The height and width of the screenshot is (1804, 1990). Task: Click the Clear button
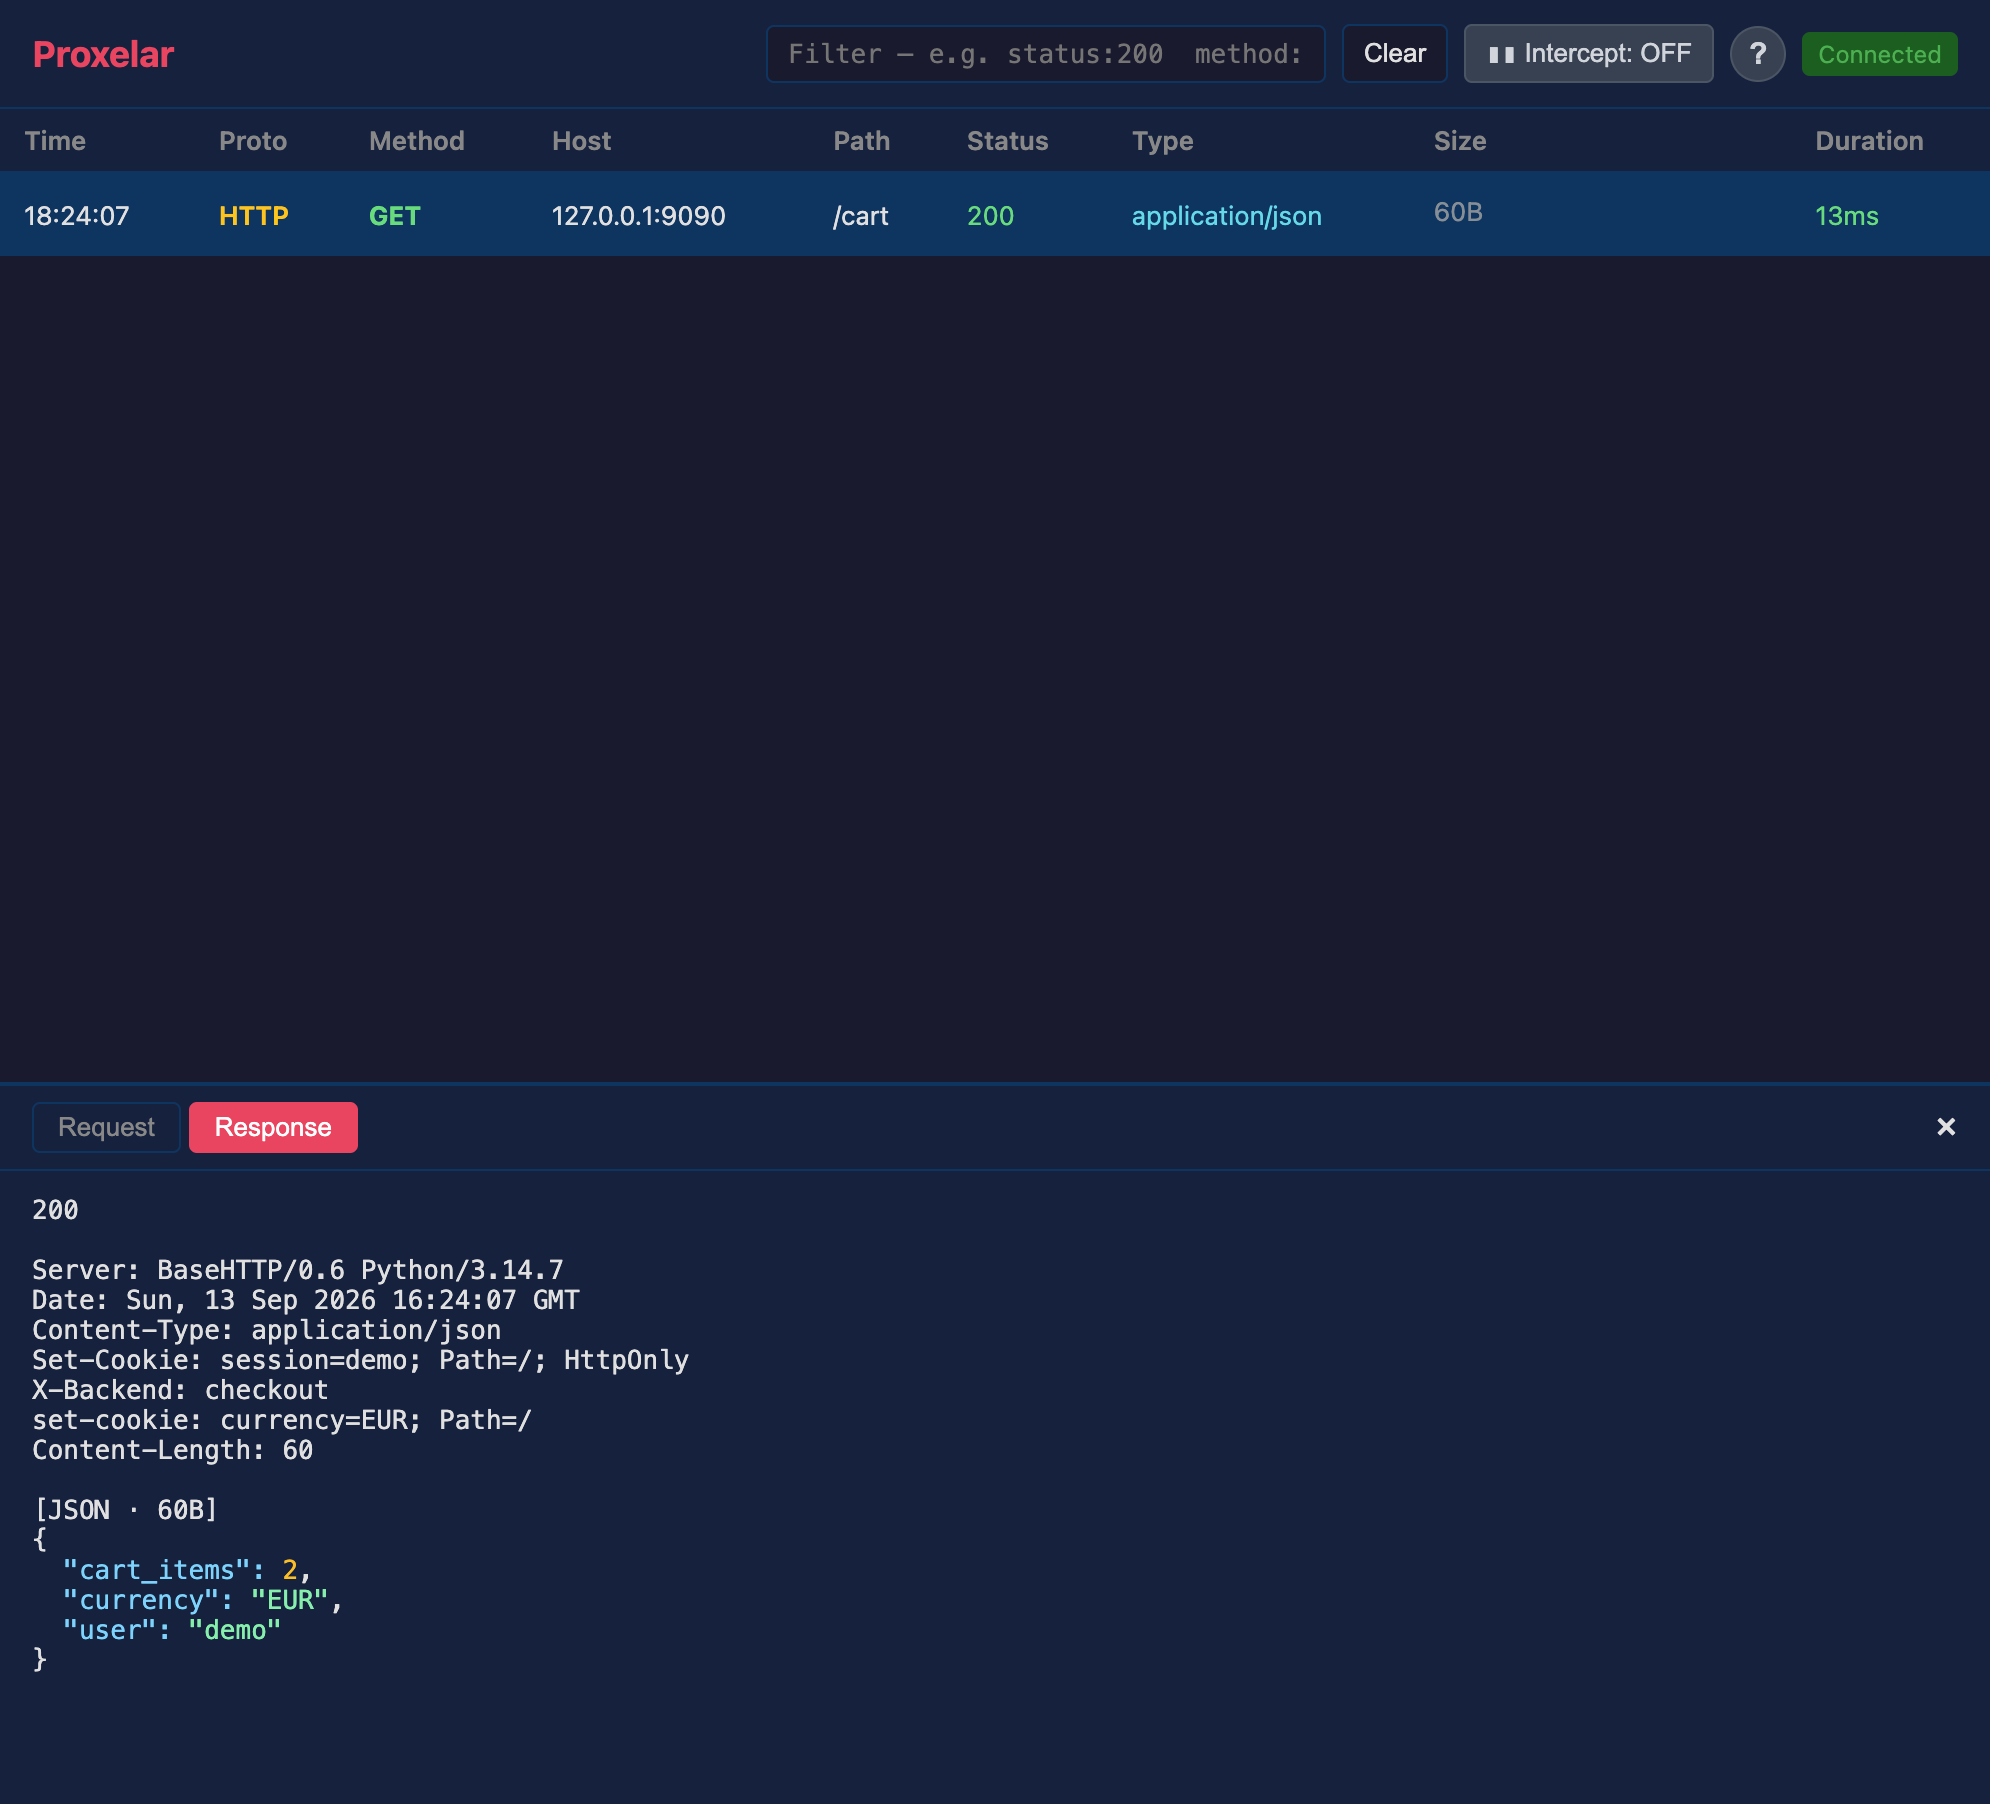(x=1394, y=54)
